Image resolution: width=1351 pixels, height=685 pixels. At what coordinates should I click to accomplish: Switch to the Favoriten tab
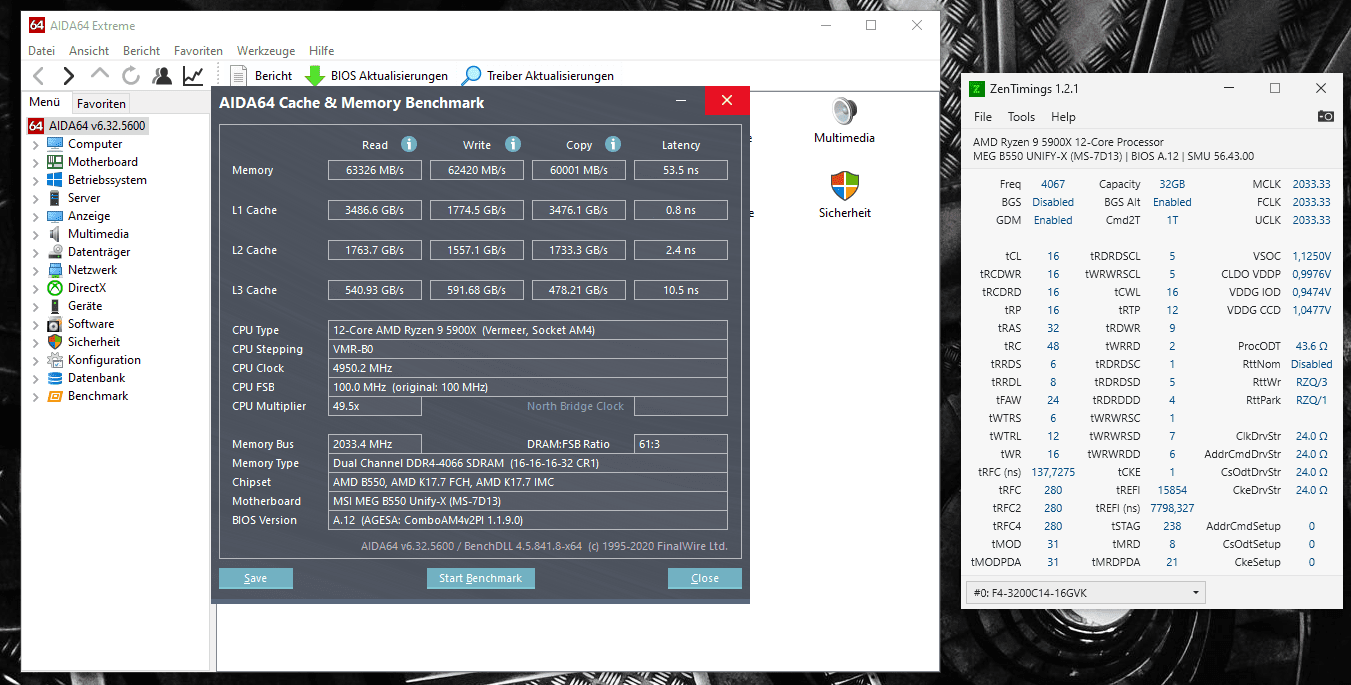[x=101, y=103]
